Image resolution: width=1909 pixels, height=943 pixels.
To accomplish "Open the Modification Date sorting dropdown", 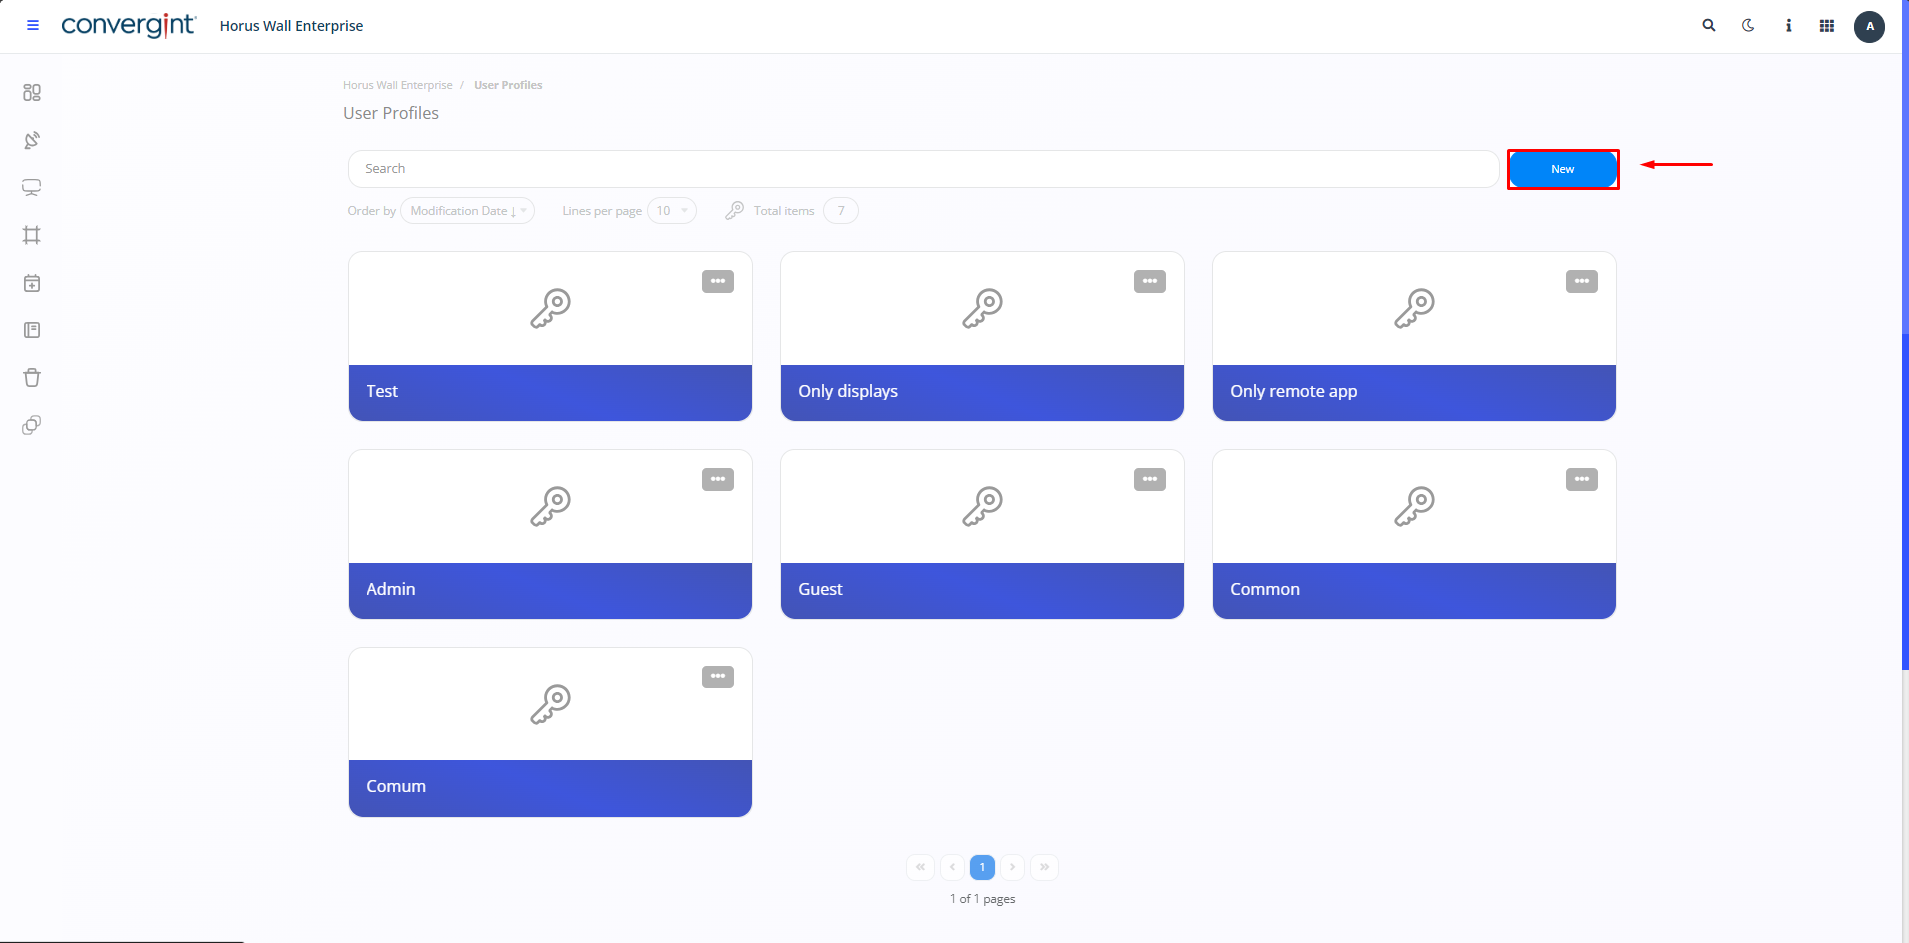I will point(467,210).
